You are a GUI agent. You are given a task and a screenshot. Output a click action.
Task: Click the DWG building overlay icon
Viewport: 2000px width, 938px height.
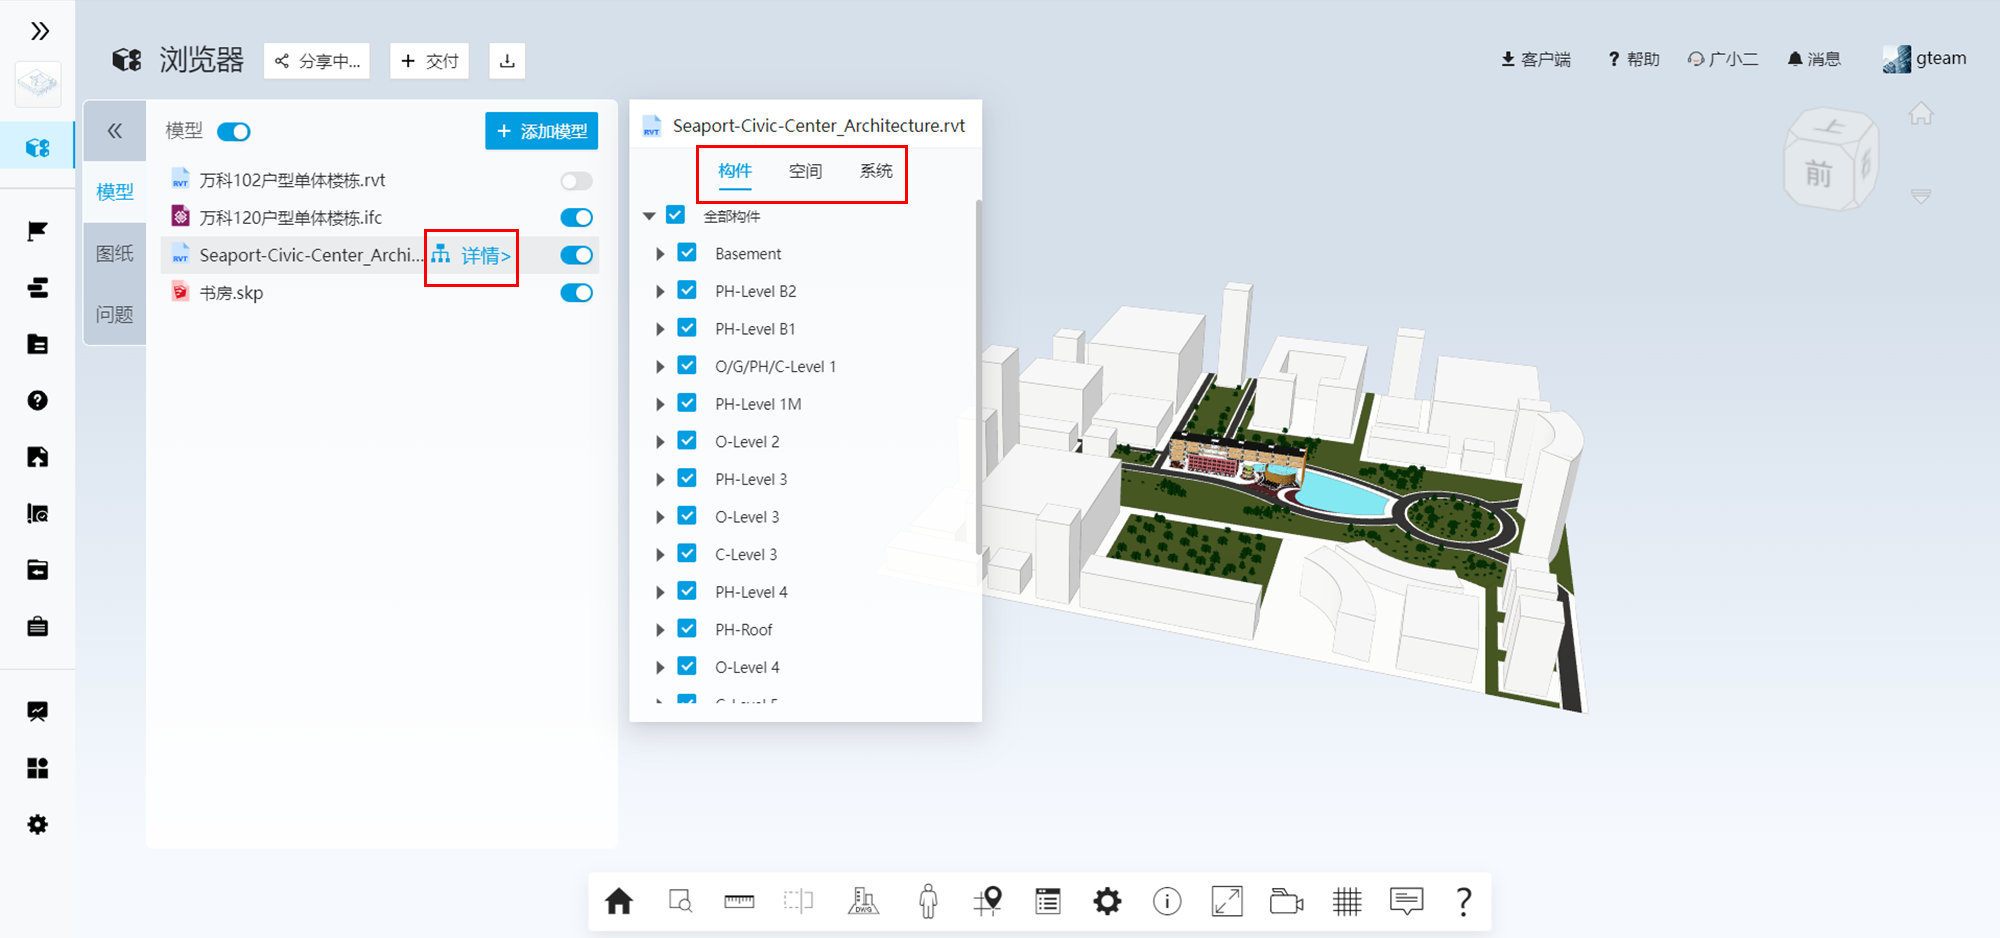(x=863, y=901)
